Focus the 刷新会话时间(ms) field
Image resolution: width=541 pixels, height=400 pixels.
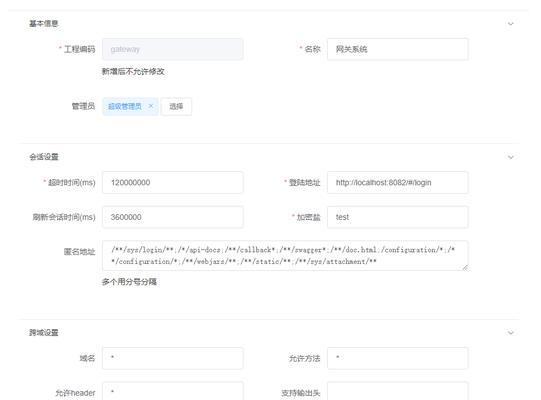(x=173, y=217)
